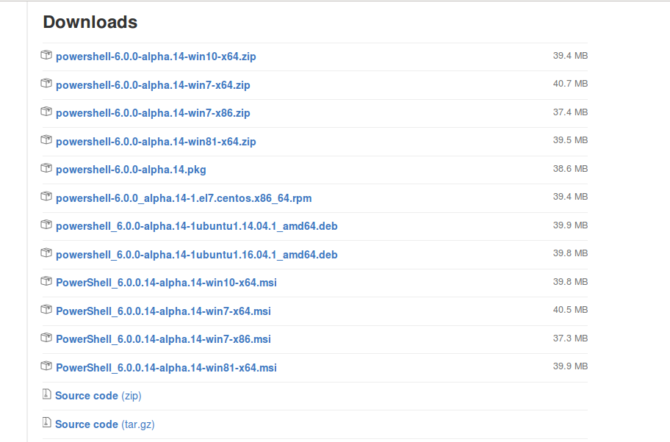Download powershell-6.0.0-alpha.14-win81-x64.zip

[x=156, y=142]
